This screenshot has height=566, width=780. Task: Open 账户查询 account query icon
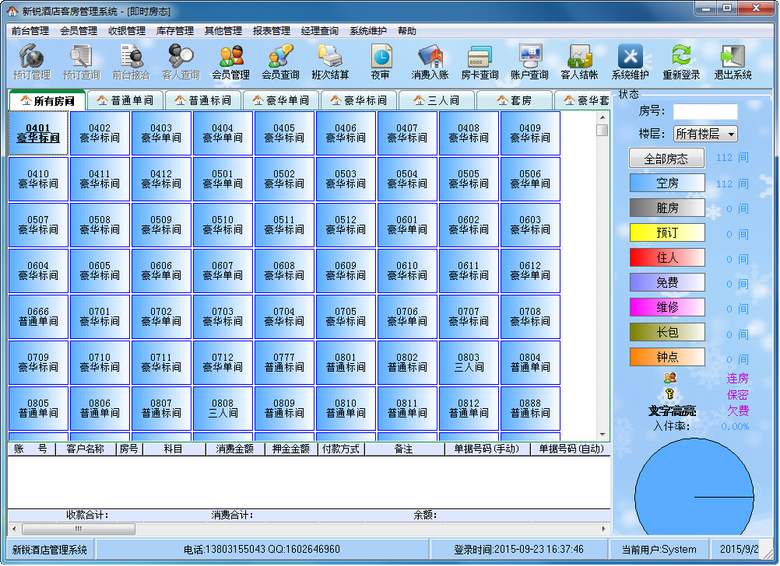(529, 62)
